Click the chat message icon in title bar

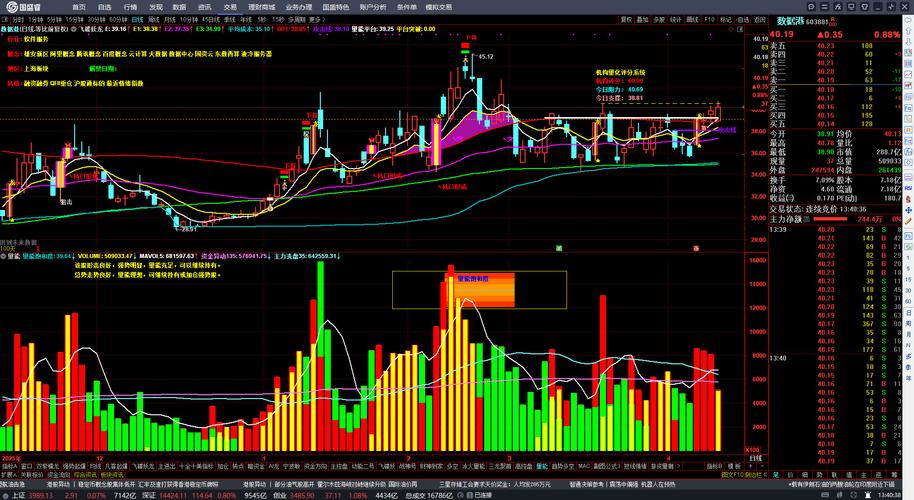coord(811,7)
